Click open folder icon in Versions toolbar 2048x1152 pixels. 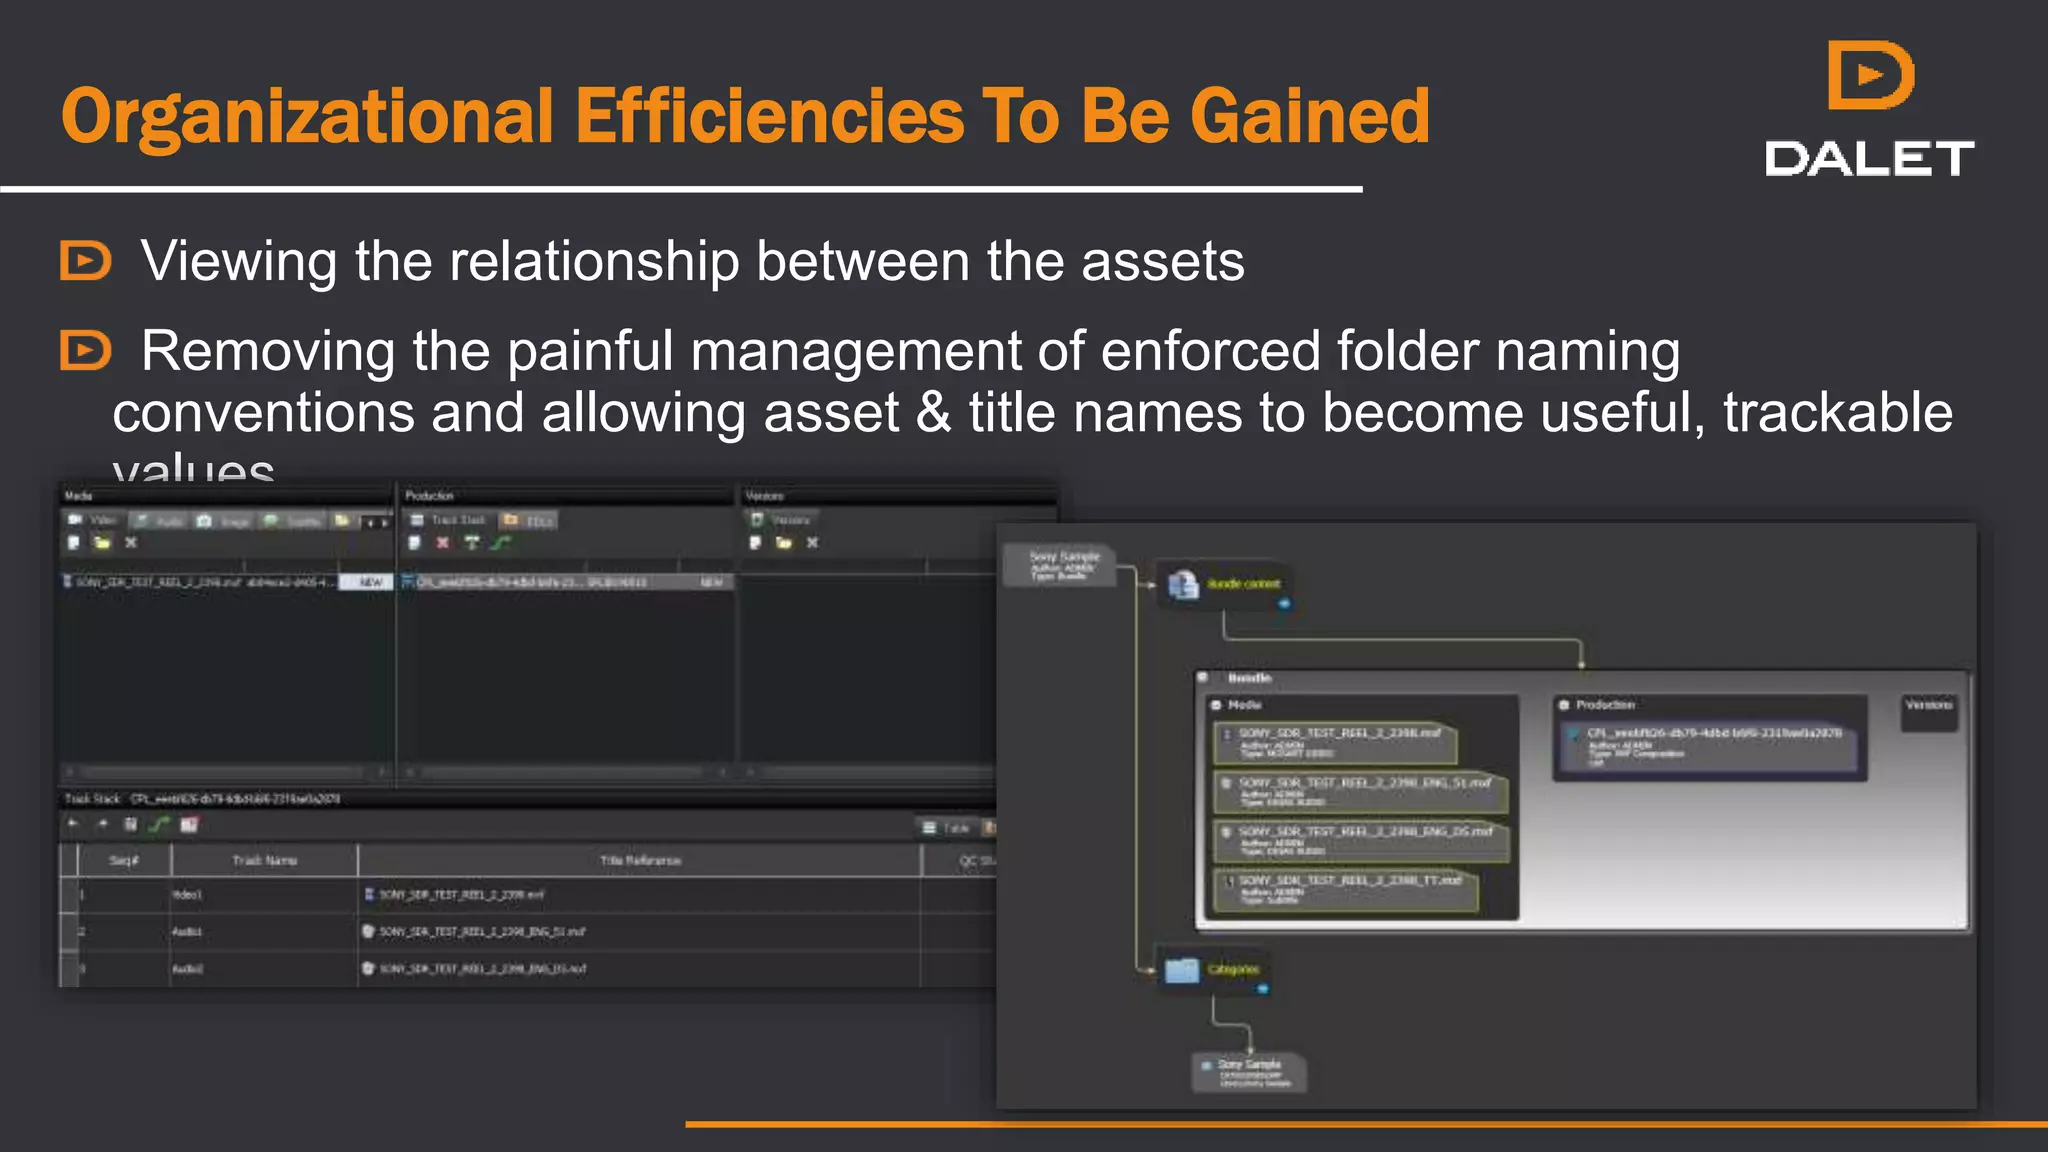pos(783,543)
